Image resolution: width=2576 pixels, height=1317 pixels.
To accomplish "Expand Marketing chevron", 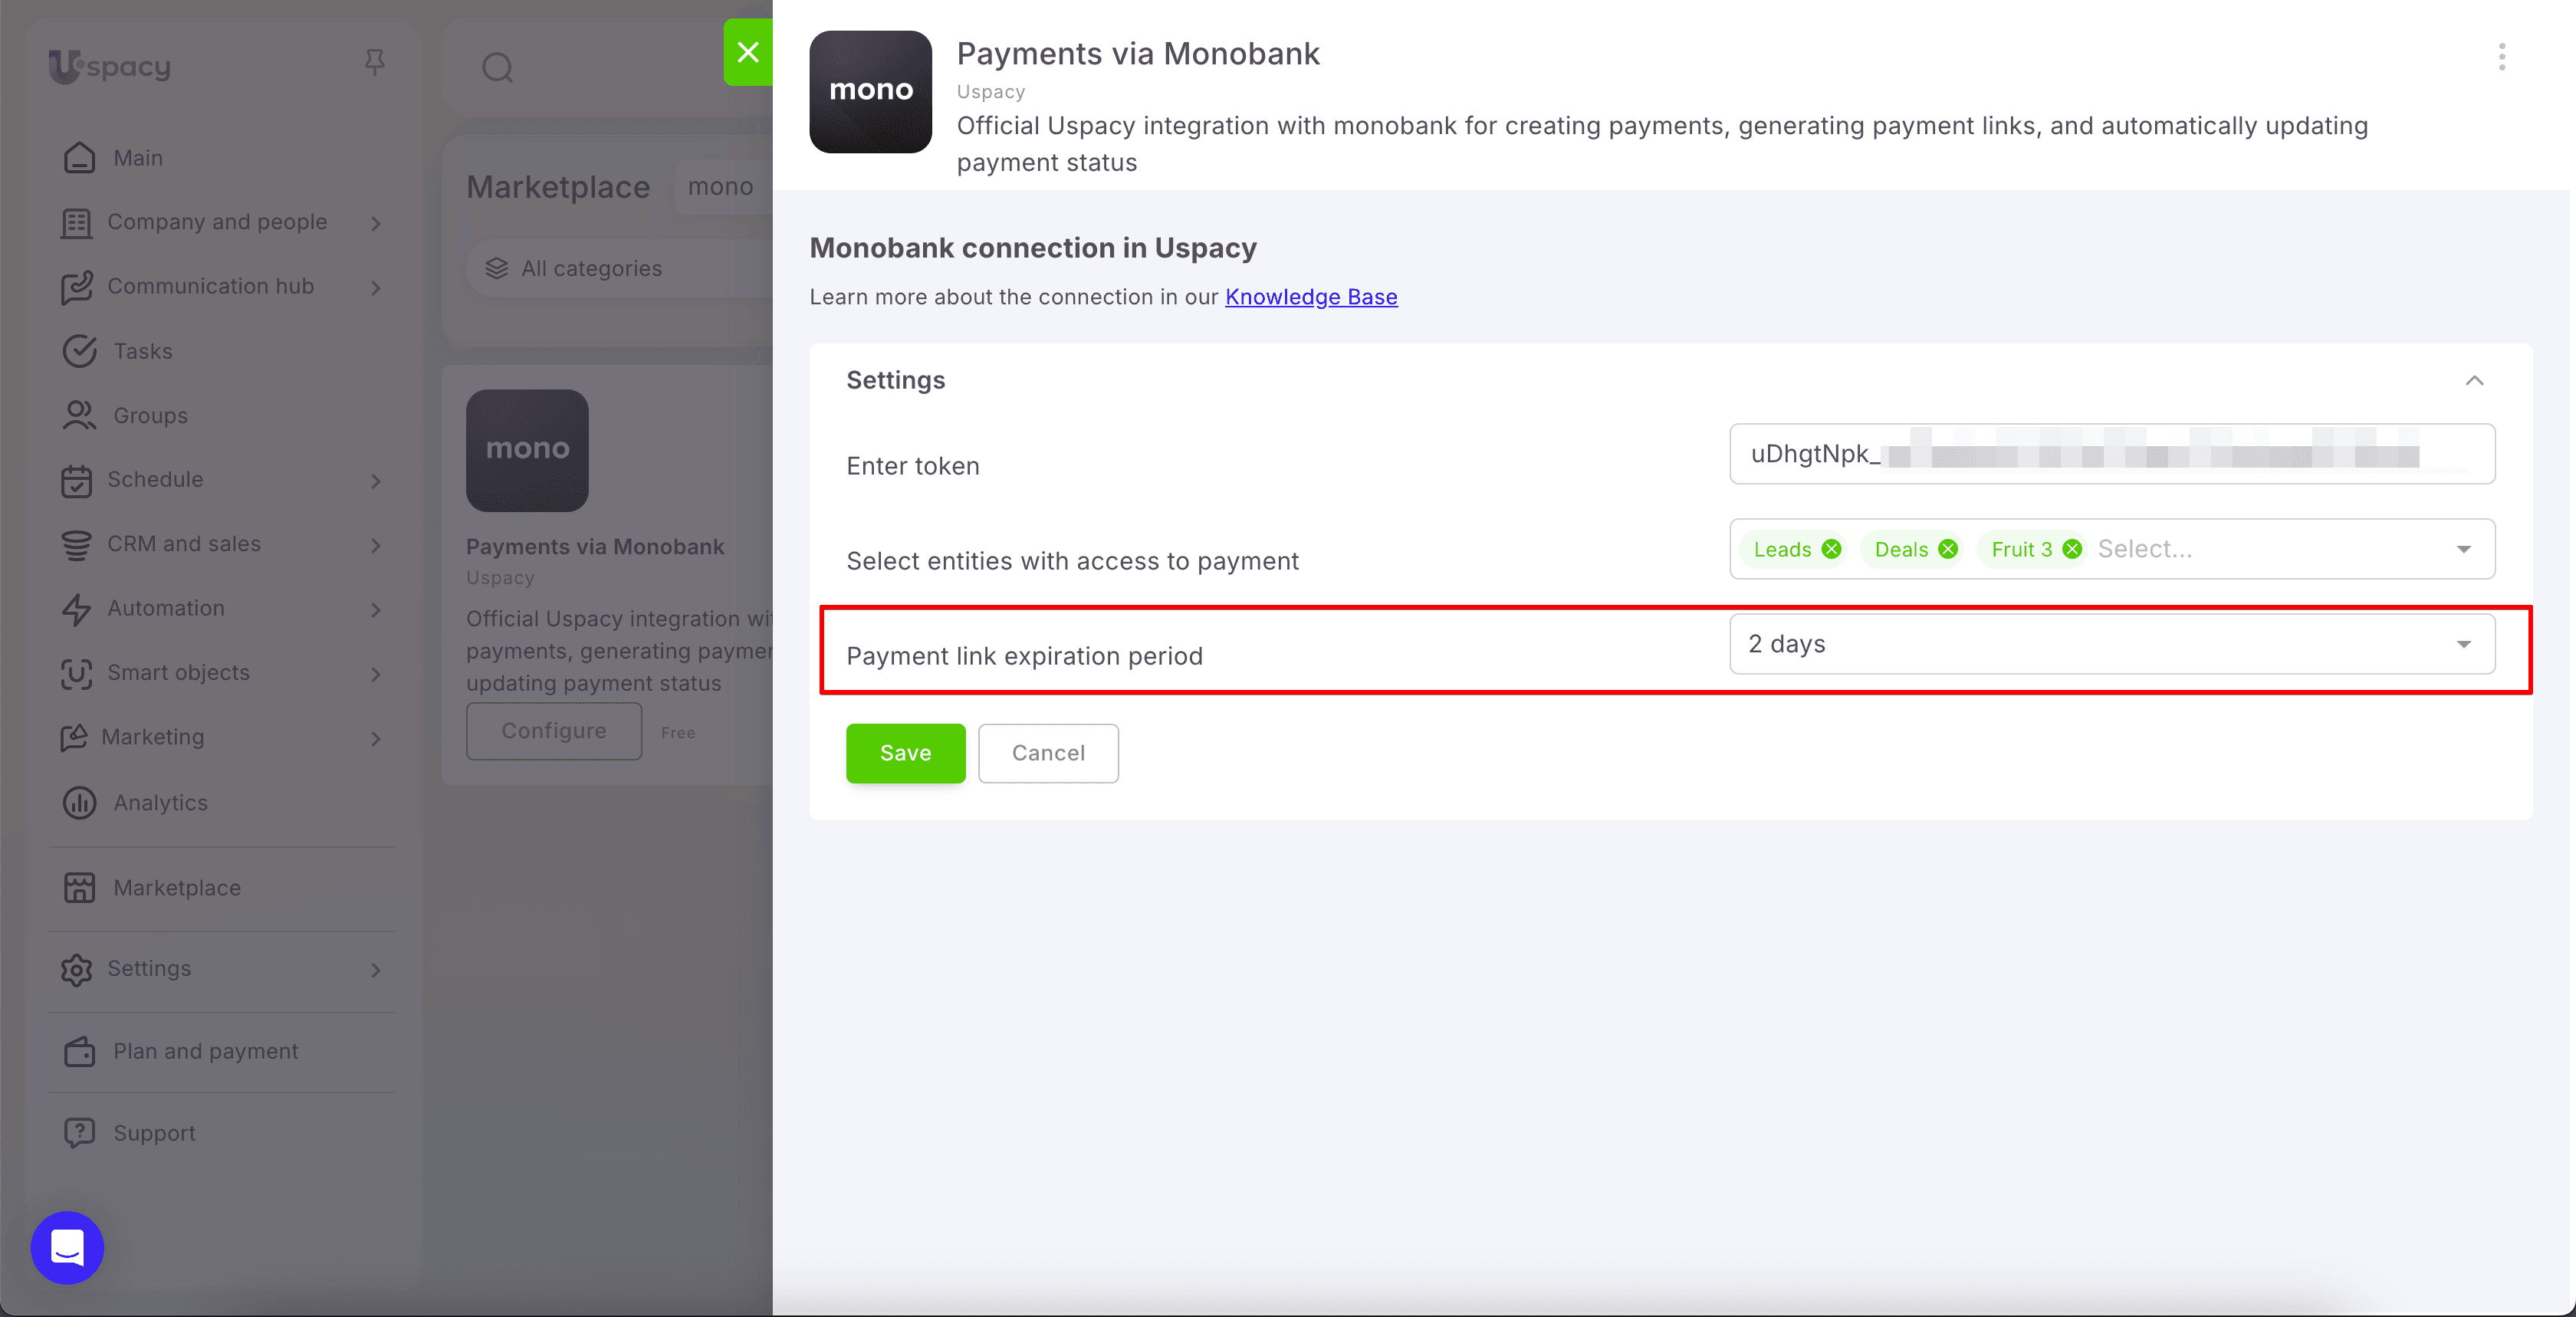I will (376, 738).
